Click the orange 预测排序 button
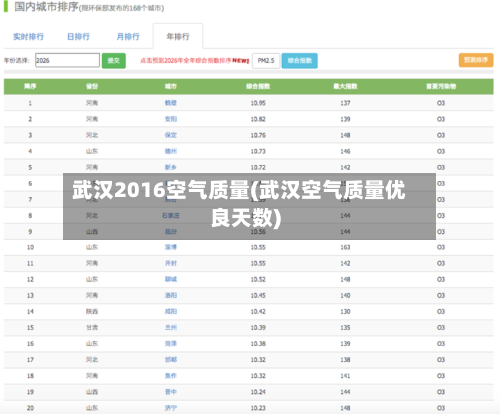 click(x=476, y=60)
